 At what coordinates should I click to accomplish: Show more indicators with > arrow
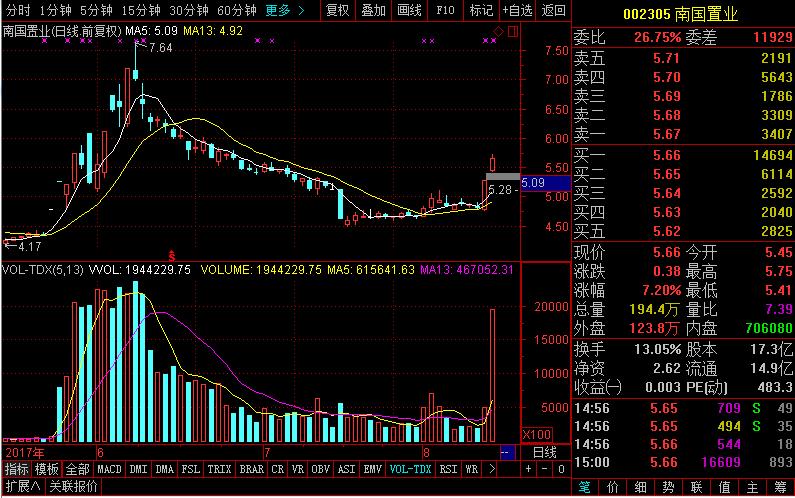(x=491, y=469)
